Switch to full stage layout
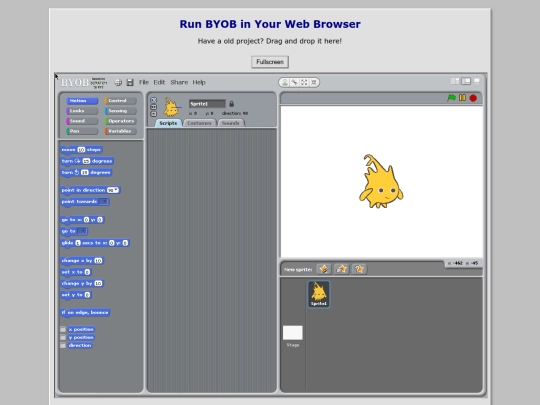540x405 pixels. point(466,81)
